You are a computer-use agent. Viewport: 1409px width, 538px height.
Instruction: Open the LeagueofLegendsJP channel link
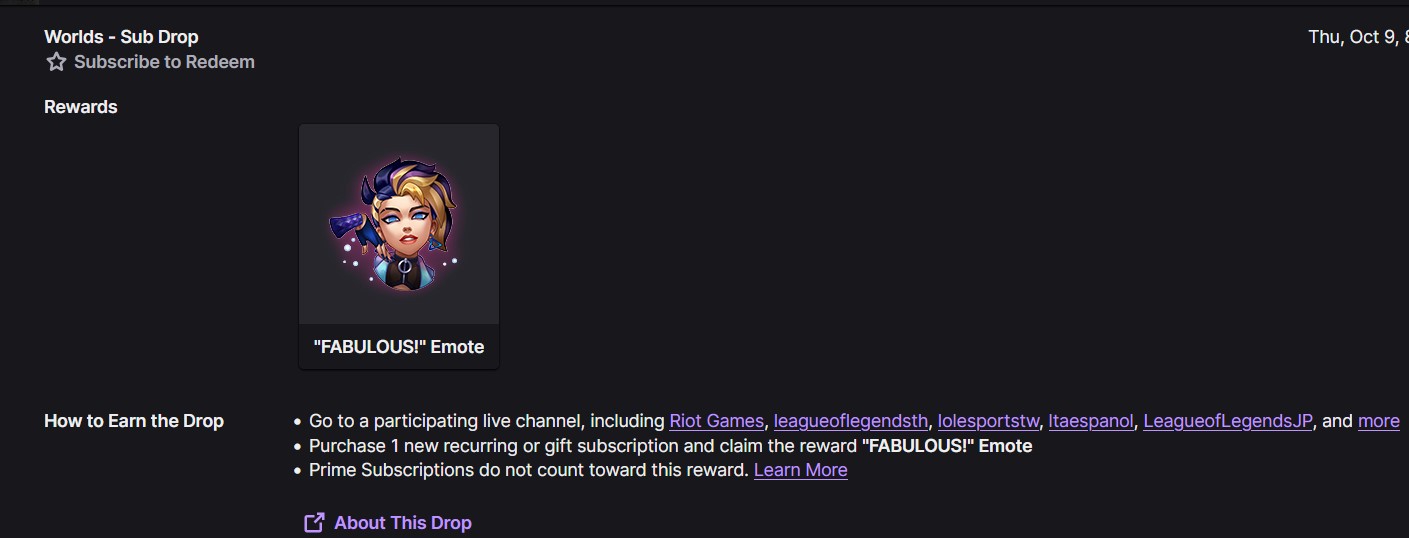click(1228, 421)
